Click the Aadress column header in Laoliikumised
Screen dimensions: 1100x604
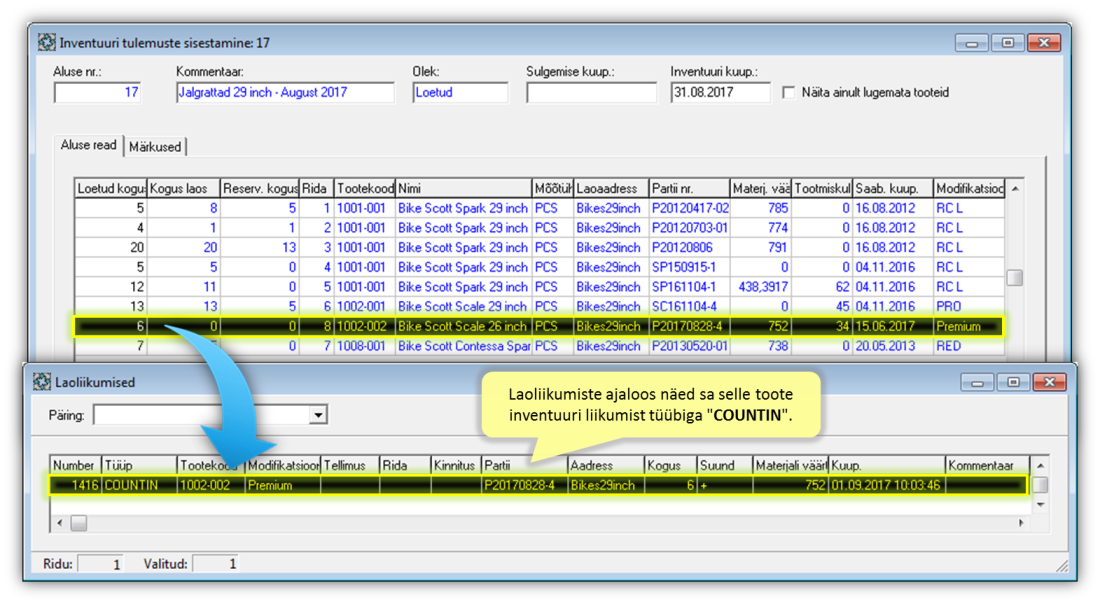pos(606,465)
